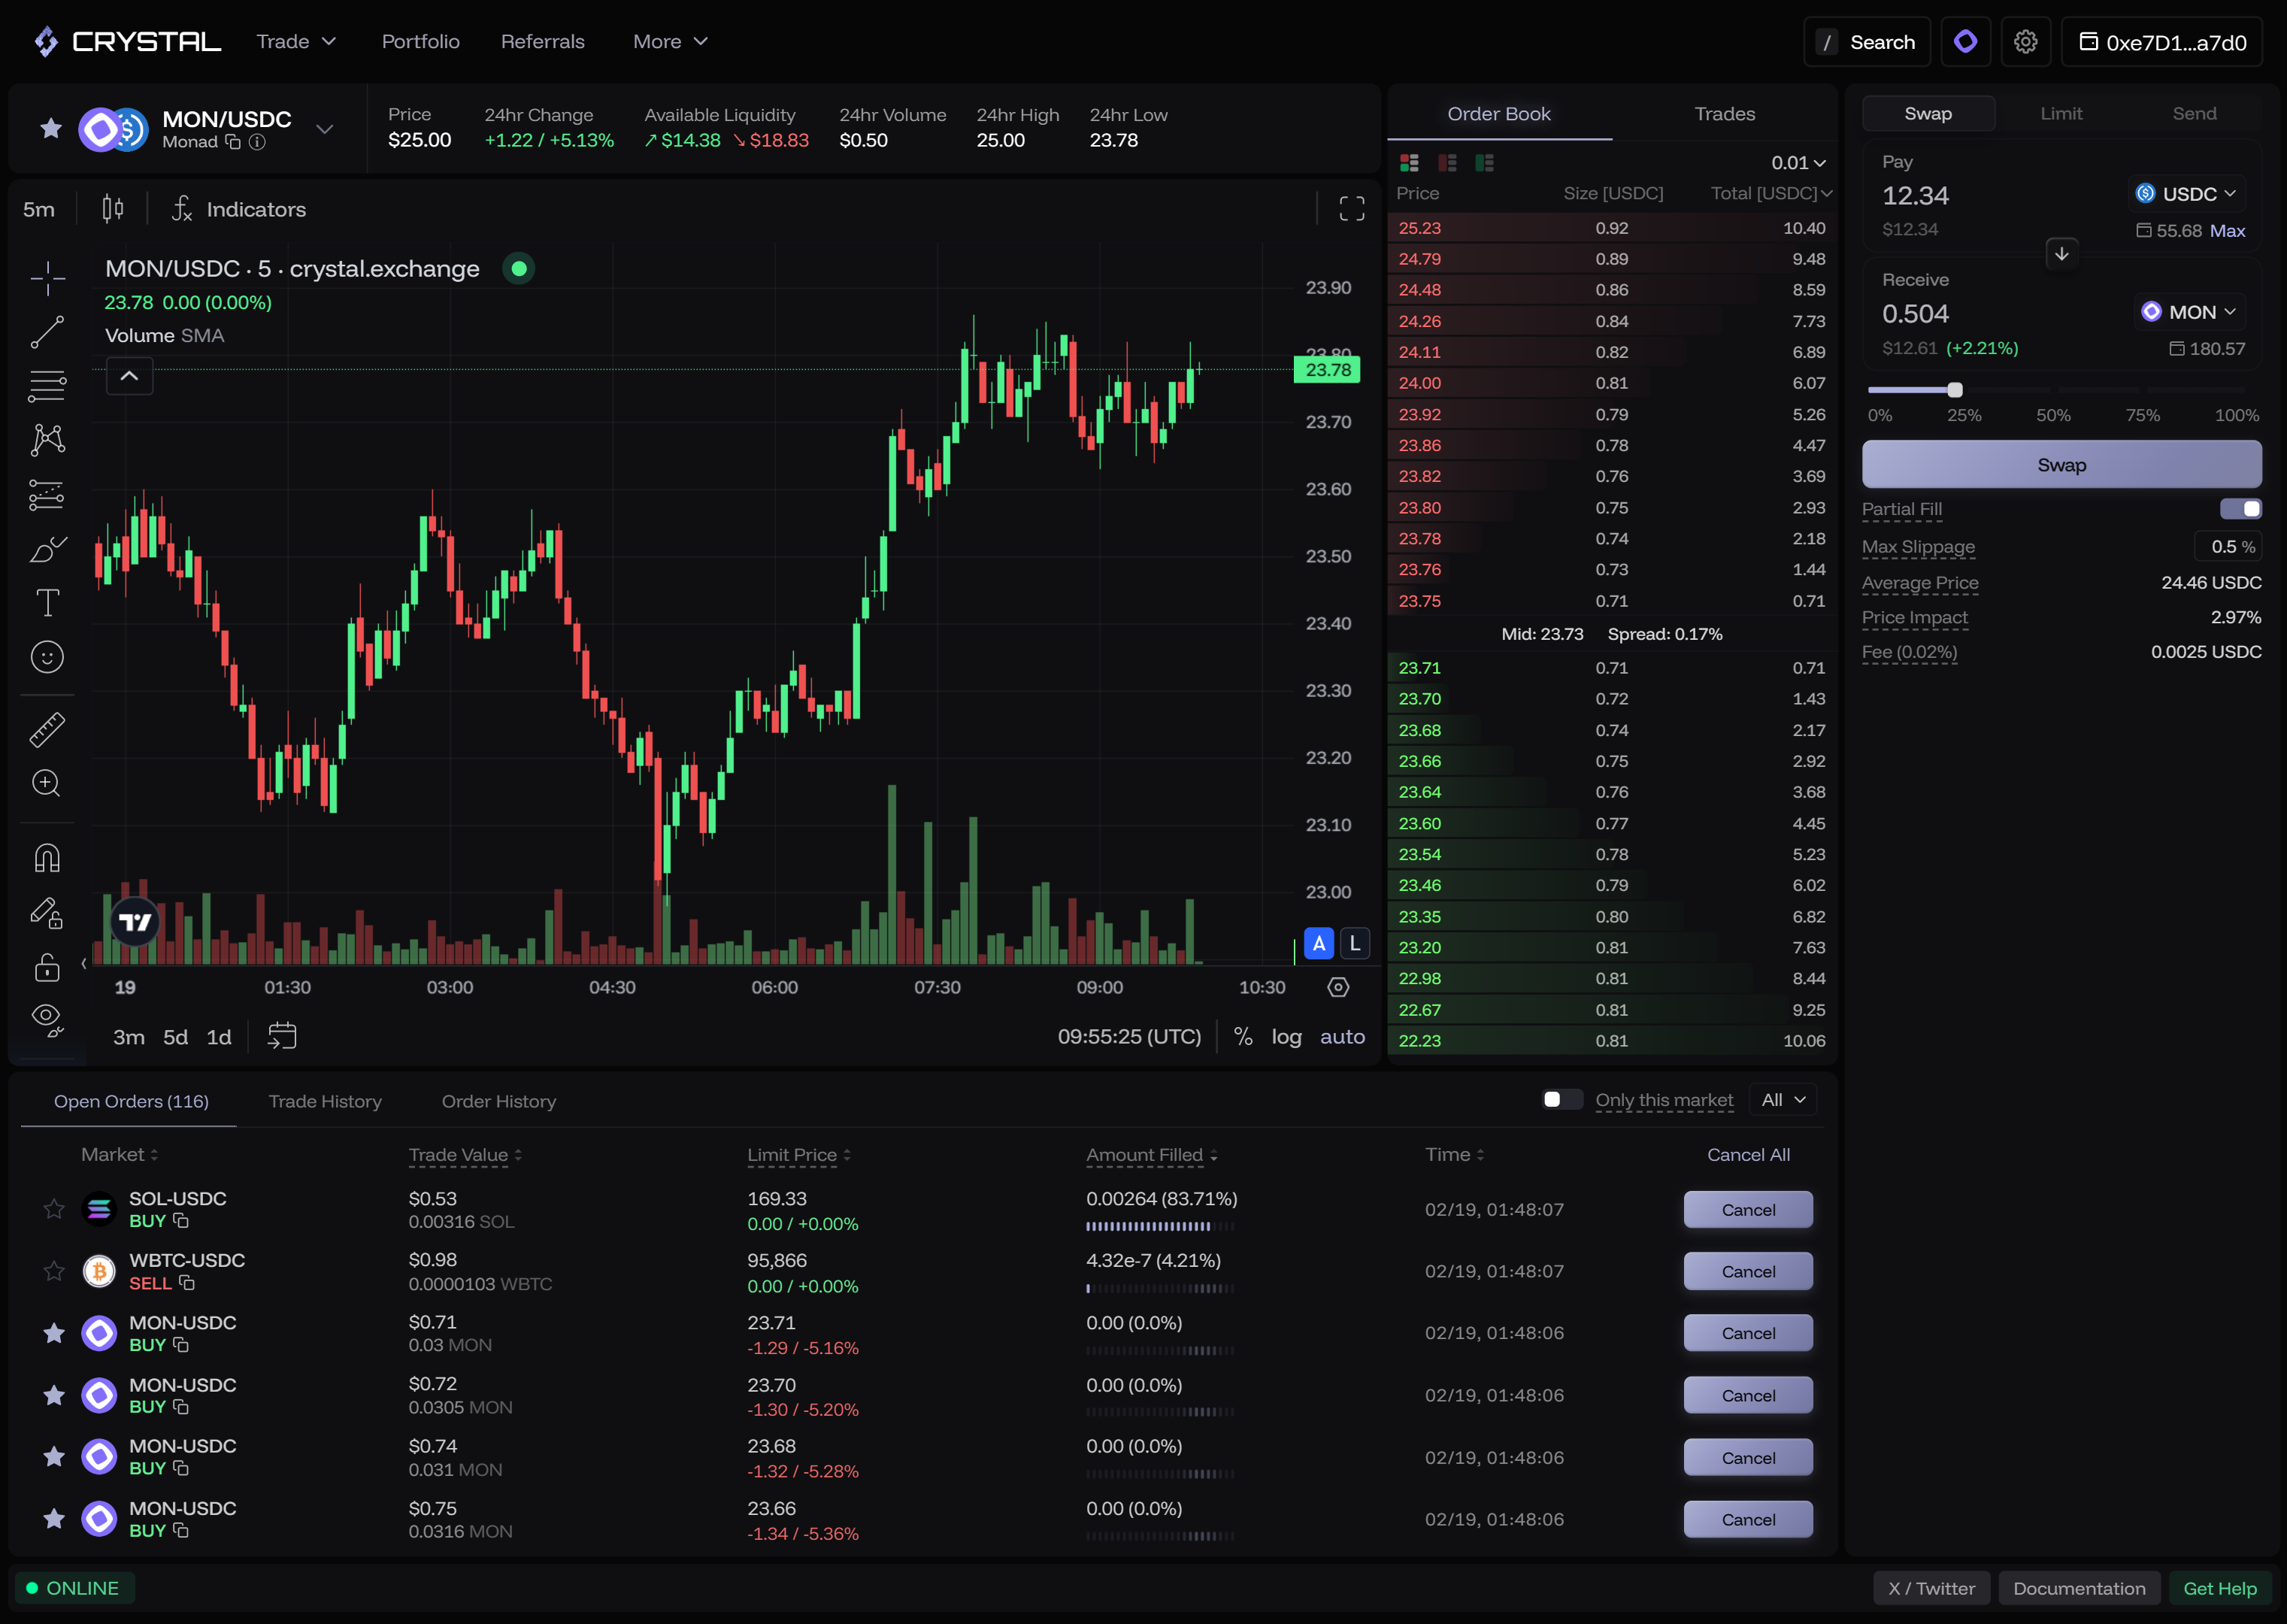Screen dimensions: 2287x1624
Task: Cancel the SOL-USDC buy order
Action: coord(1748,1209)
